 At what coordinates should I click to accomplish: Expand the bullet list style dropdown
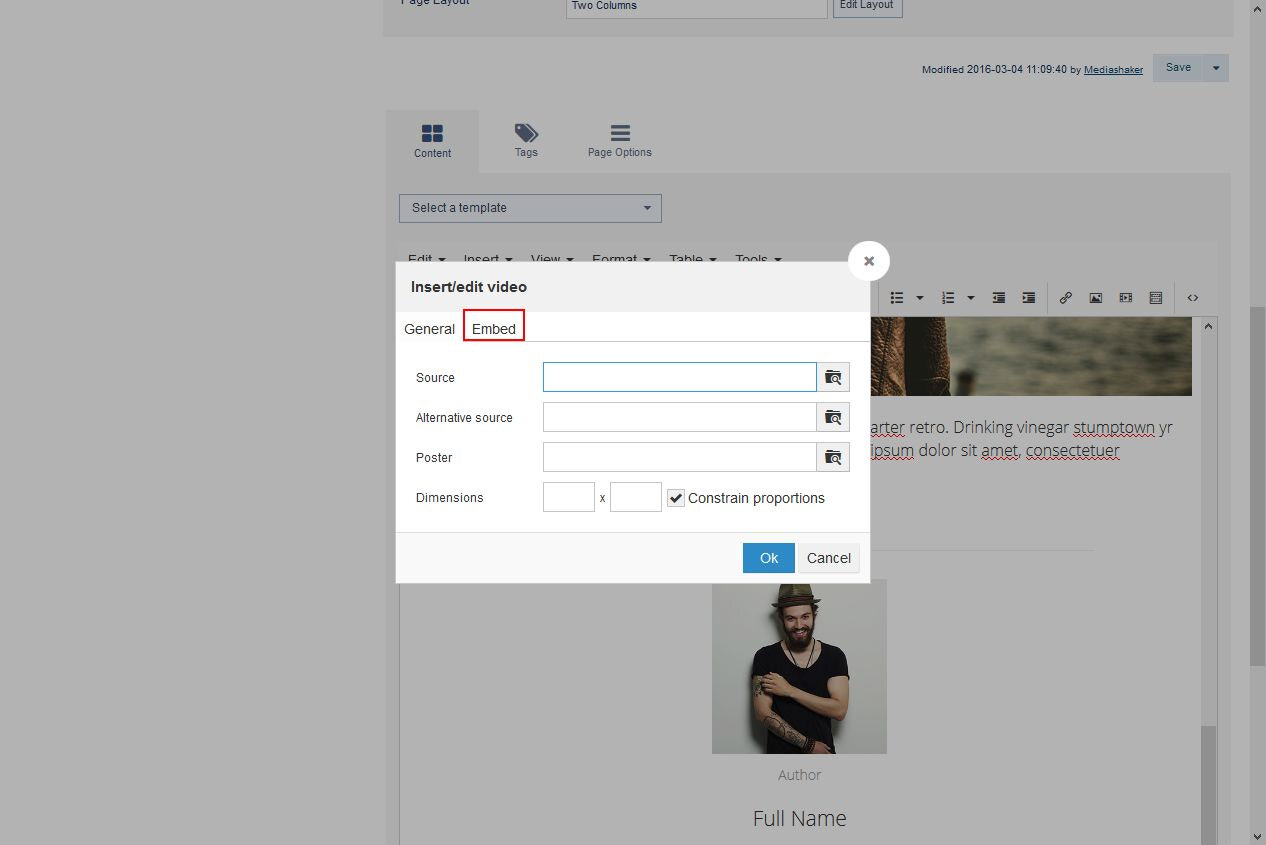920,298
